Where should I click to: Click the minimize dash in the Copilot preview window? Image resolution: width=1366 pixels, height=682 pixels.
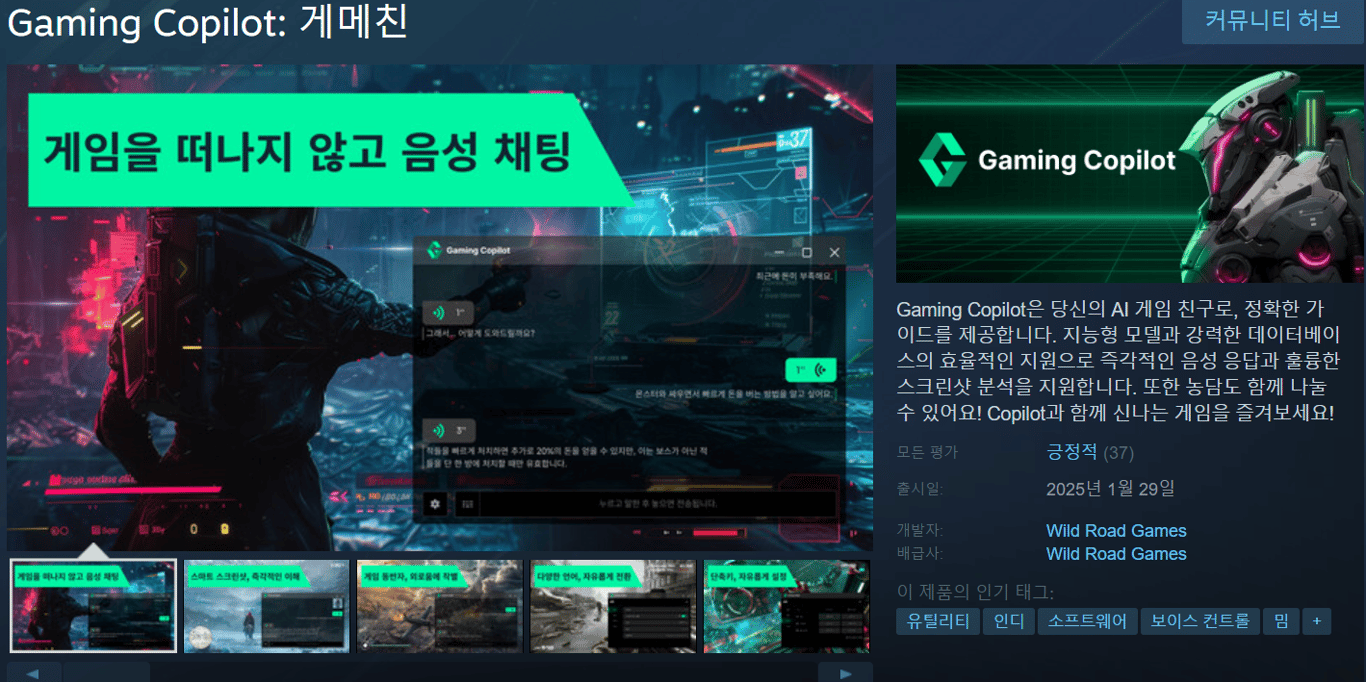(x=780, y=253)
